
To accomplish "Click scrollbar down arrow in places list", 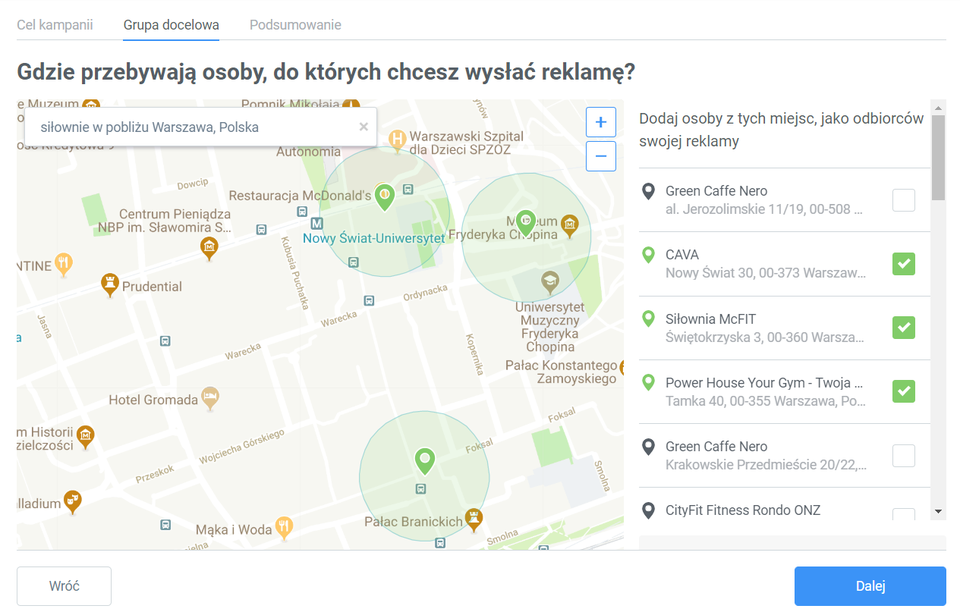I will click(x=939, y=512).
